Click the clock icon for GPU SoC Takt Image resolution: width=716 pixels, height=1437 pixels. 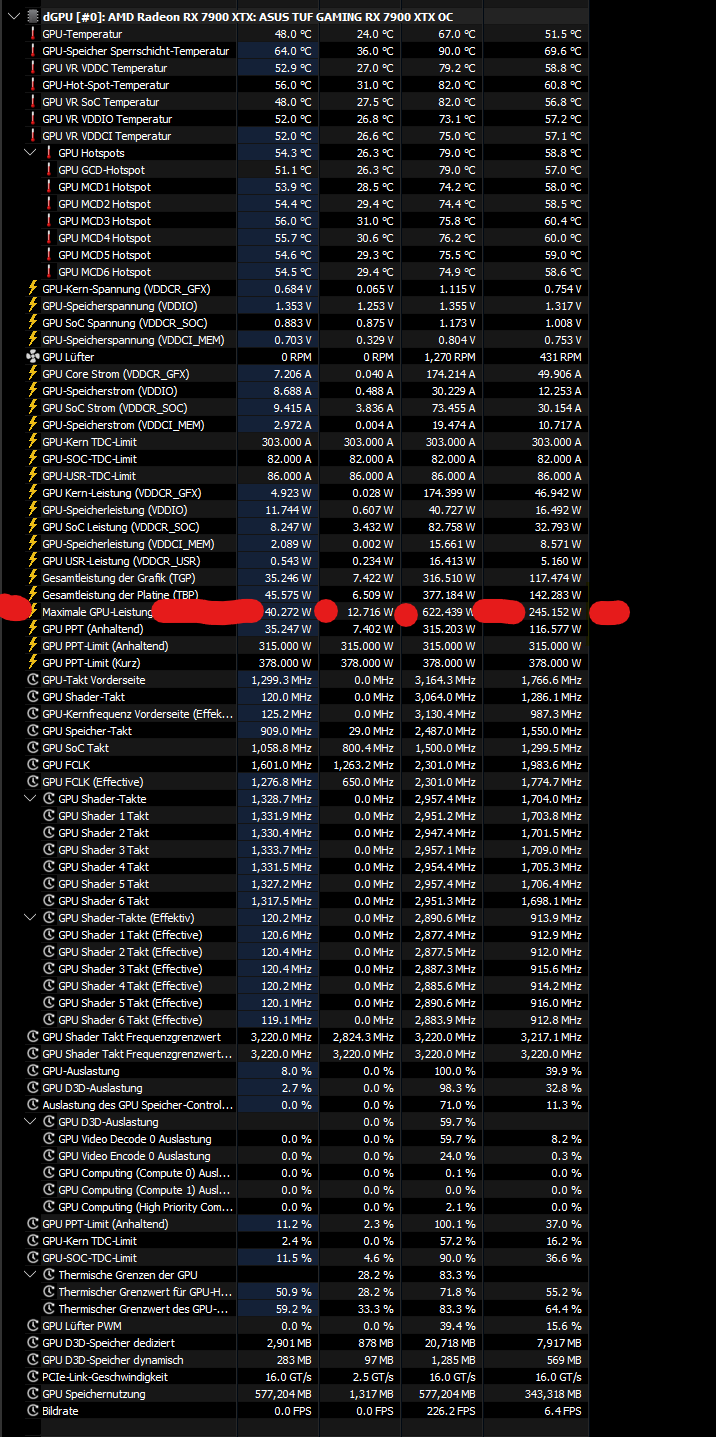coord(33,748)
